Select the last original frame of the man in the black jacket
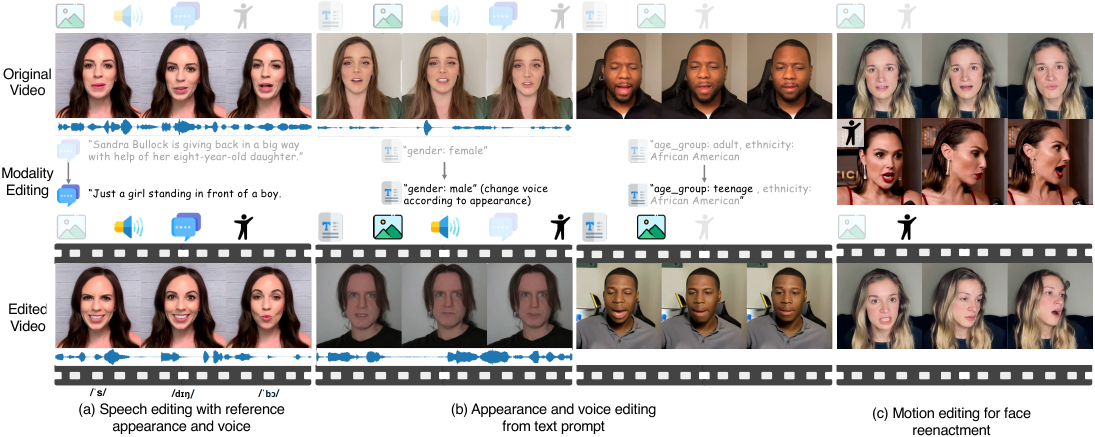Image resolution: width=1095 pixels, height=437 pixels. (x=789, y=76)
